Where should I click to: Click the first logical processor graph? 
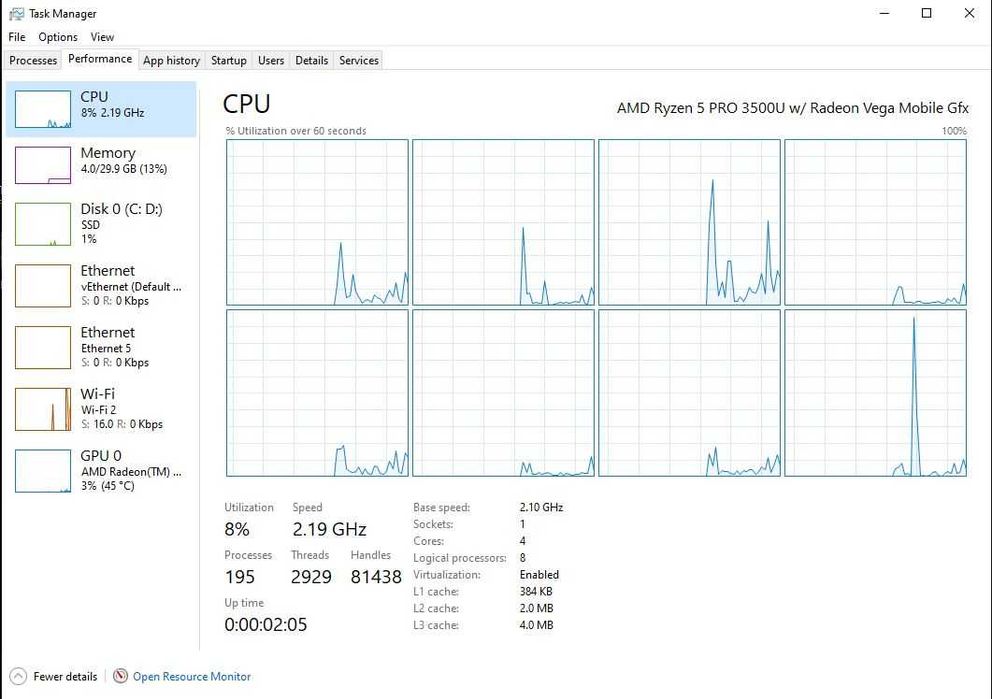pyautogui.click(x=317, y=222)
